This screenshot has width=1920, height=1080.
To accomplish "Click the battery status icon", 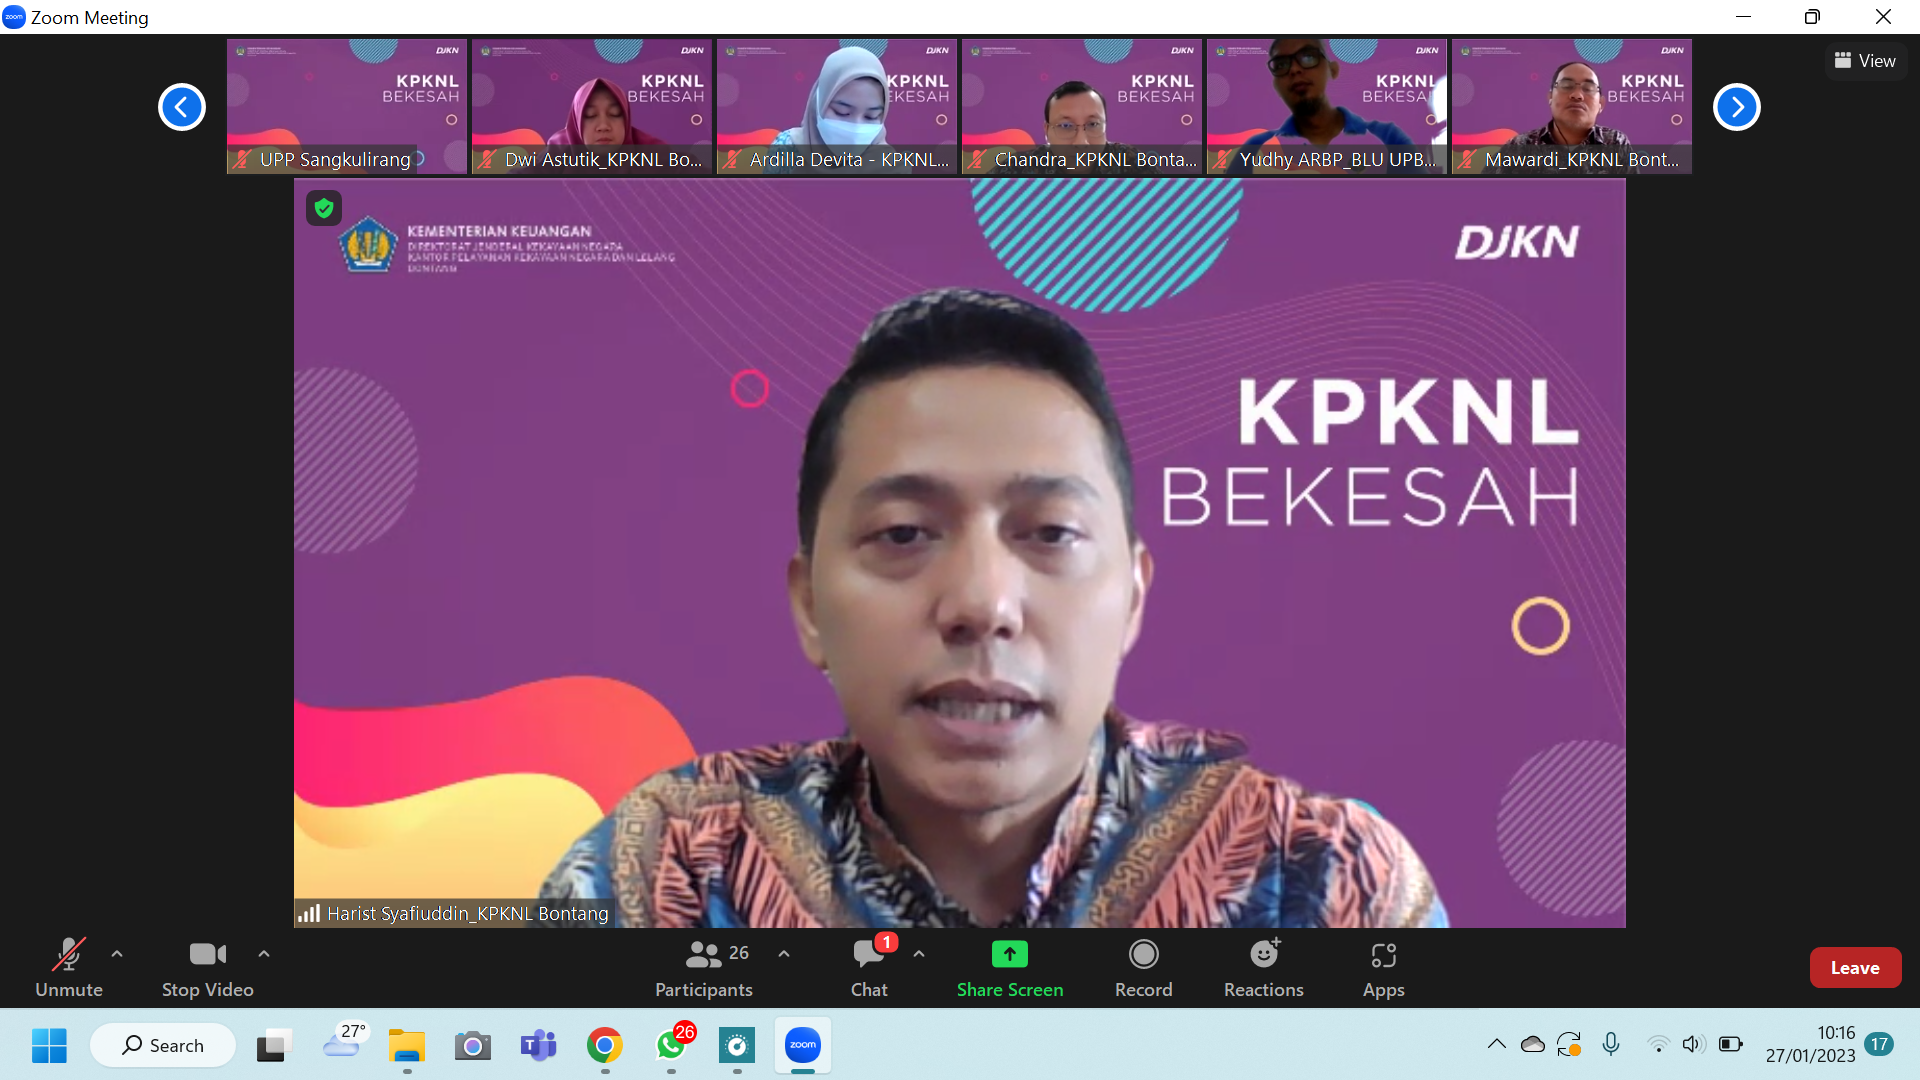I will [x=1730, y=1044].
